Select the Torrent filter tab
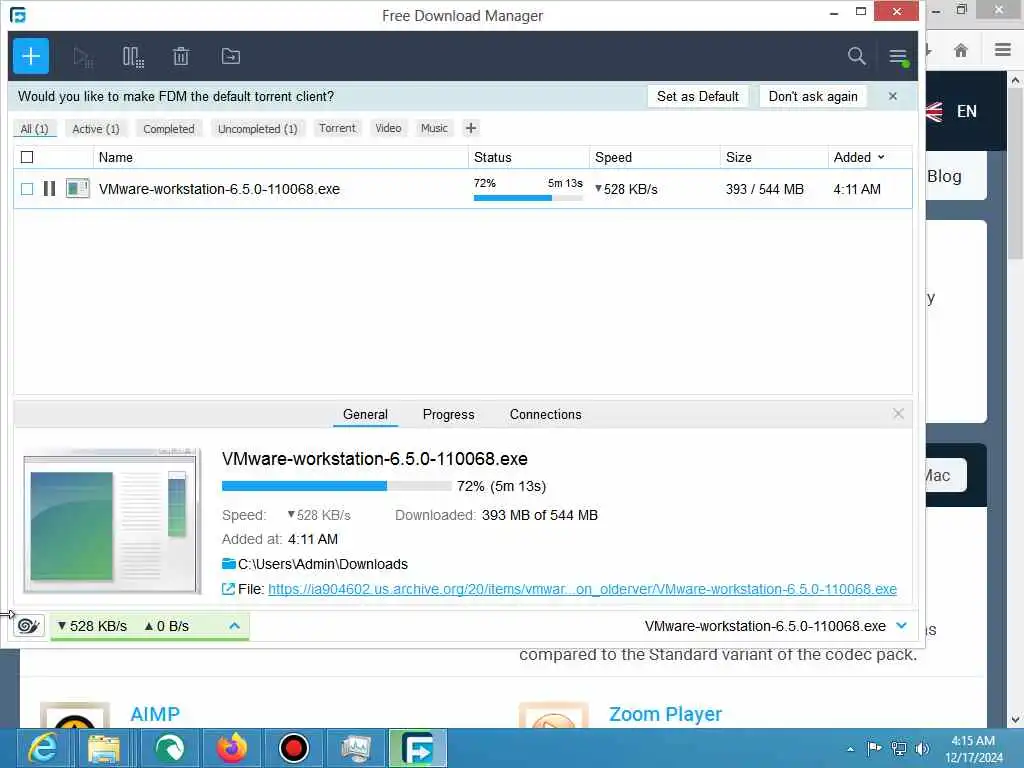The height and width of the screenshot is (768, 1024). tap(338, 128)
